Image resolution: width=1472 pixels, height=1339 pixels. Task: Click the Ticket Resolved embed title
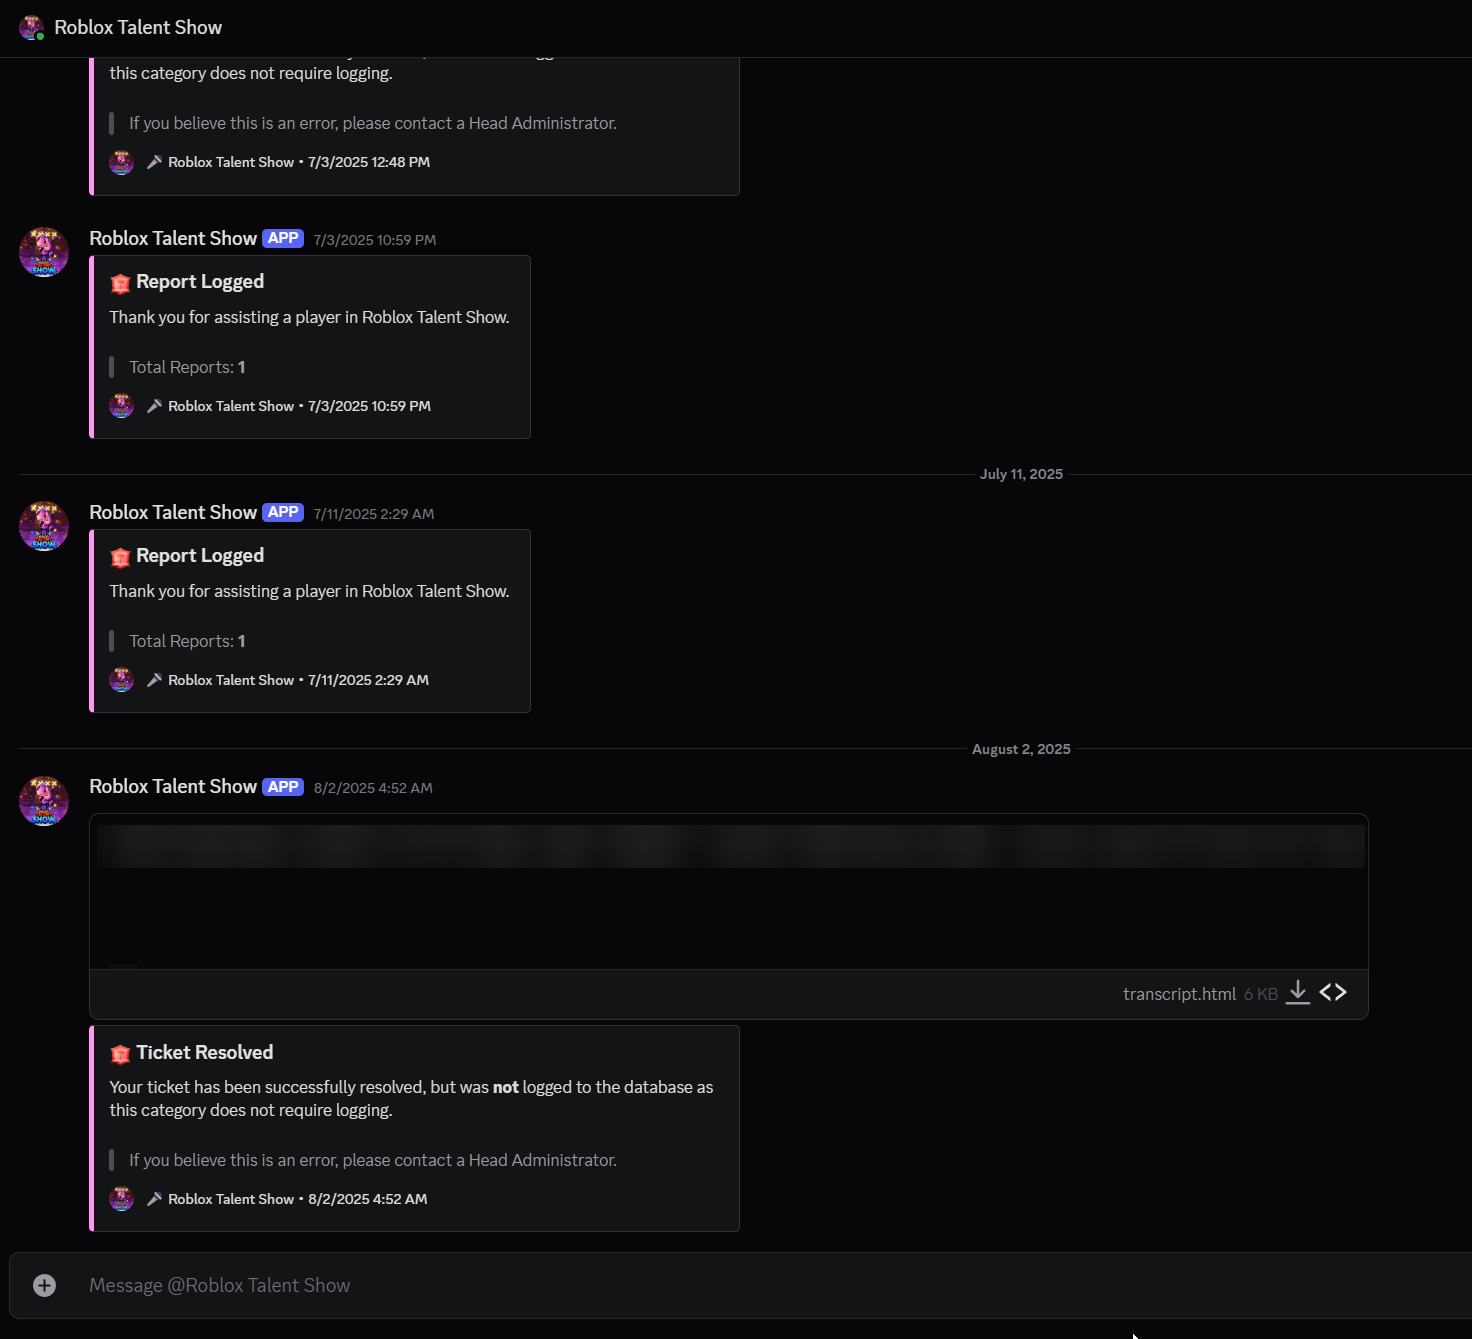204,1052
